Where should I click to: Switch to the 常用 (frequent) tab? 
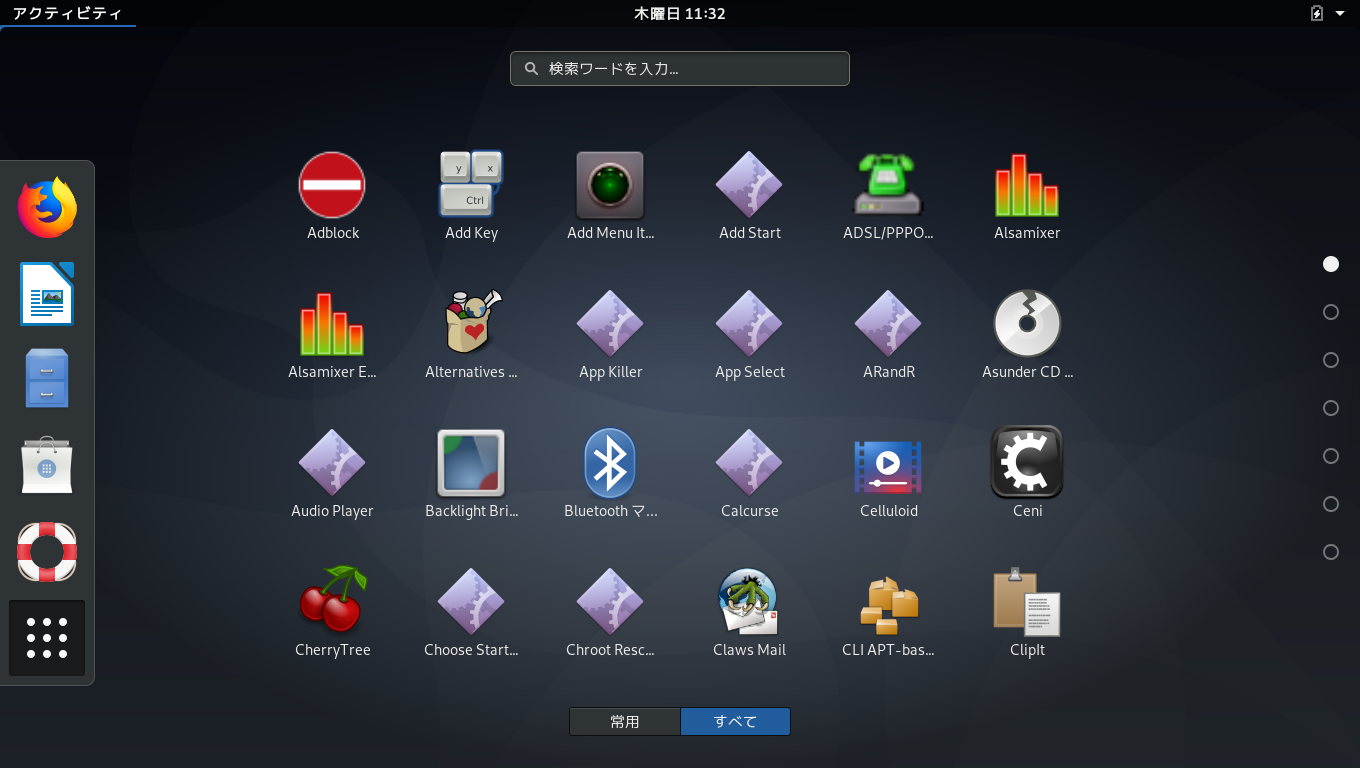point(625,721)
